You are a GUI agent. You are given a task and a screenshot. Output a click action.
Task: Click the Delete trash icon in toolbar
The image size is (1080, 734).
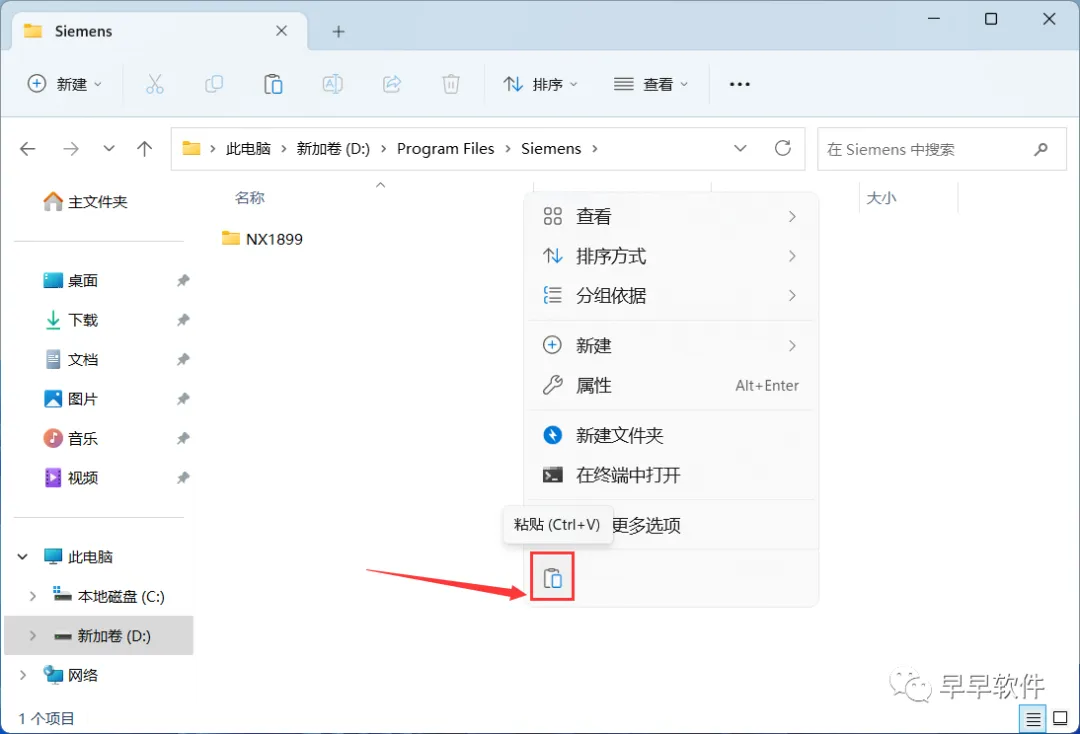pyautogui.click(x=450, y=84)
